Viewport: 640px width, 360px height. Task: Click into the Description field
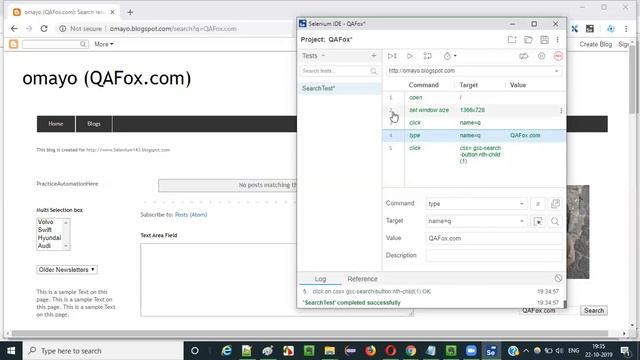pyautogui.click(x=494, y=256)
